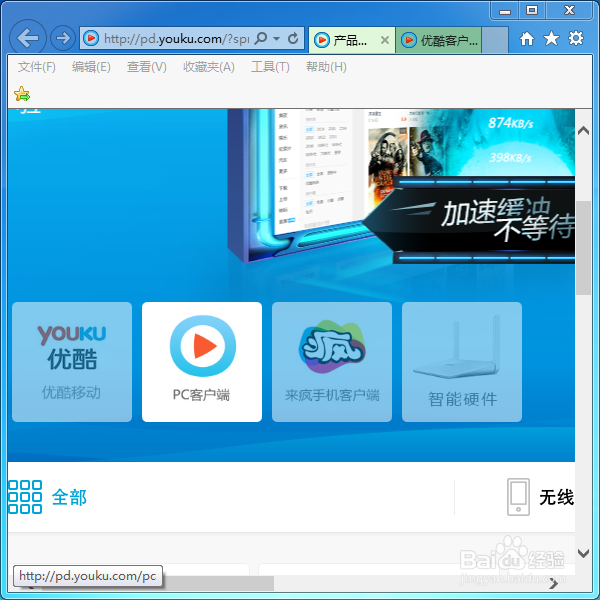Image resolution: width=600 pixels, height=600 pixels.
Task: Open the 收藏夹(A) menu
Action: coord(209,67)
